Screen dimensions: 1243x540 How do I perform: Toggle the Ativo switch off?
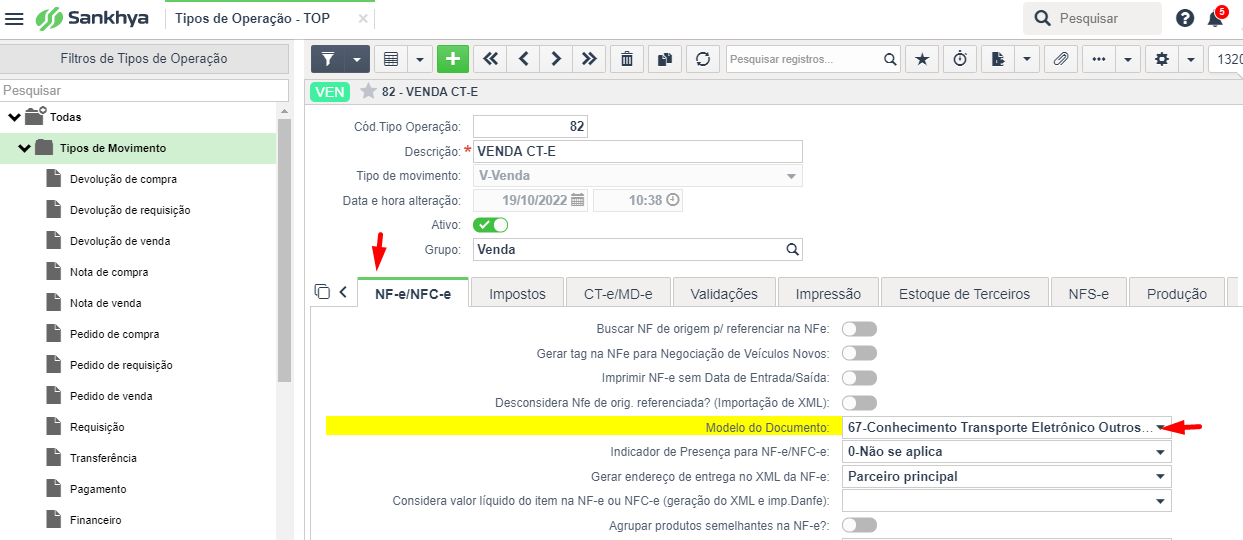(x=490, y=225)
